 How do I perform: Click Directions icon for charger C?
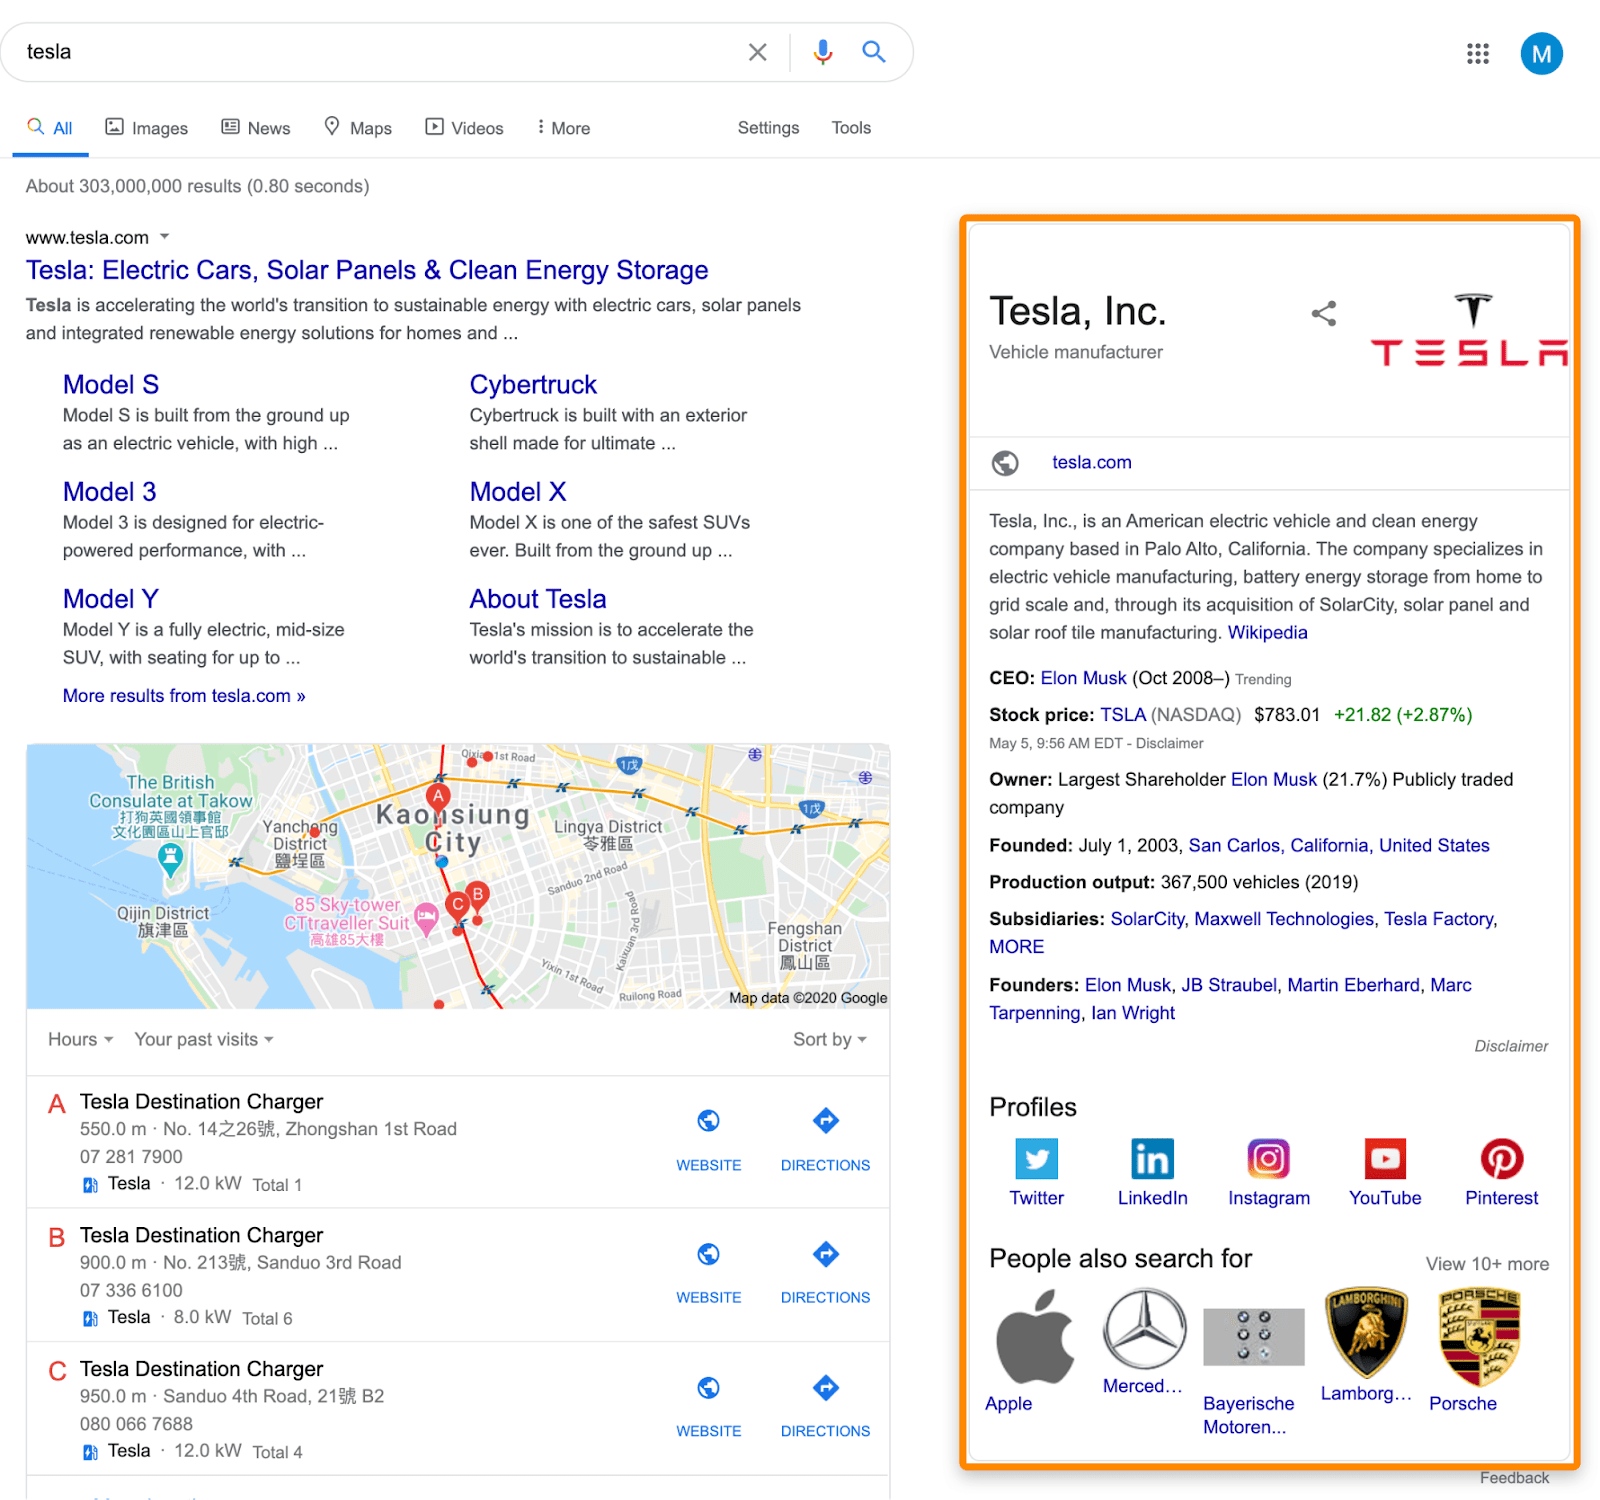coord(825,1388)
